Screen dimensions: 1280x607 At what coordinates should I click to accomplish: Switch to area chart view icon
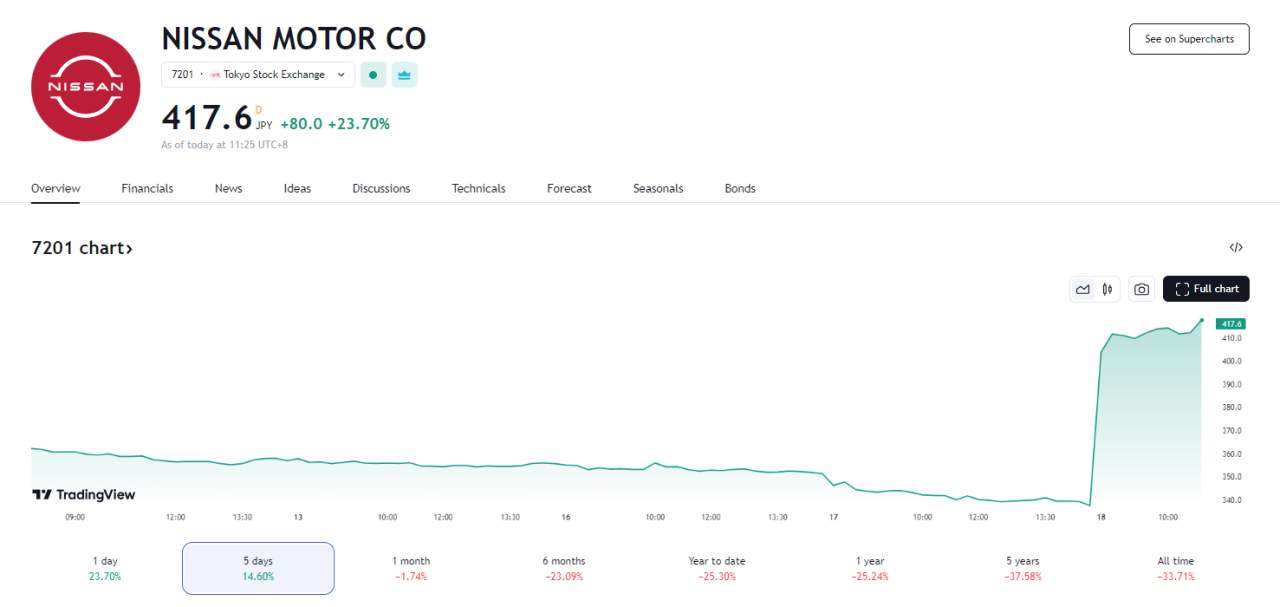[1082, 289]
